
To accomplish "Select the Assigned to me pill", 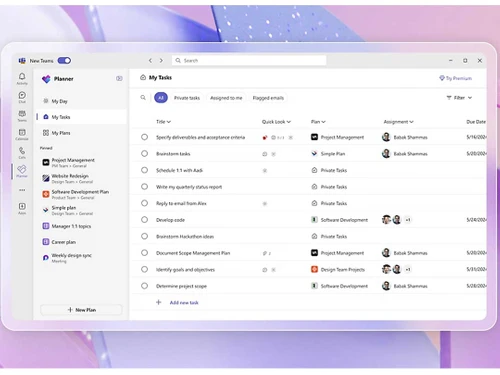I will tap(226, 98).
